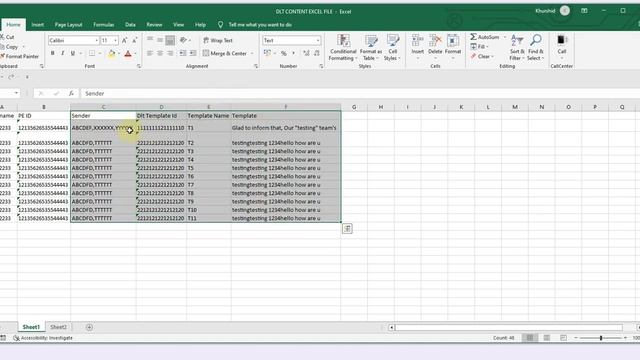This screenshot has height=360, width=640.
Task: Open the Borders button
Action: tap(92, 53)
